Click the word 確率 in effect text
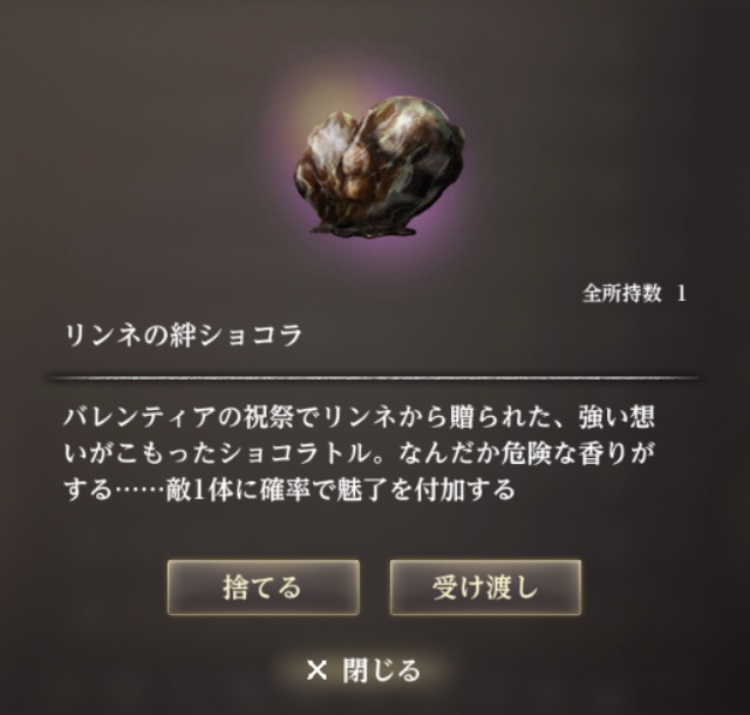The width and height of the screenshot is (750, 715). [284, 490]
